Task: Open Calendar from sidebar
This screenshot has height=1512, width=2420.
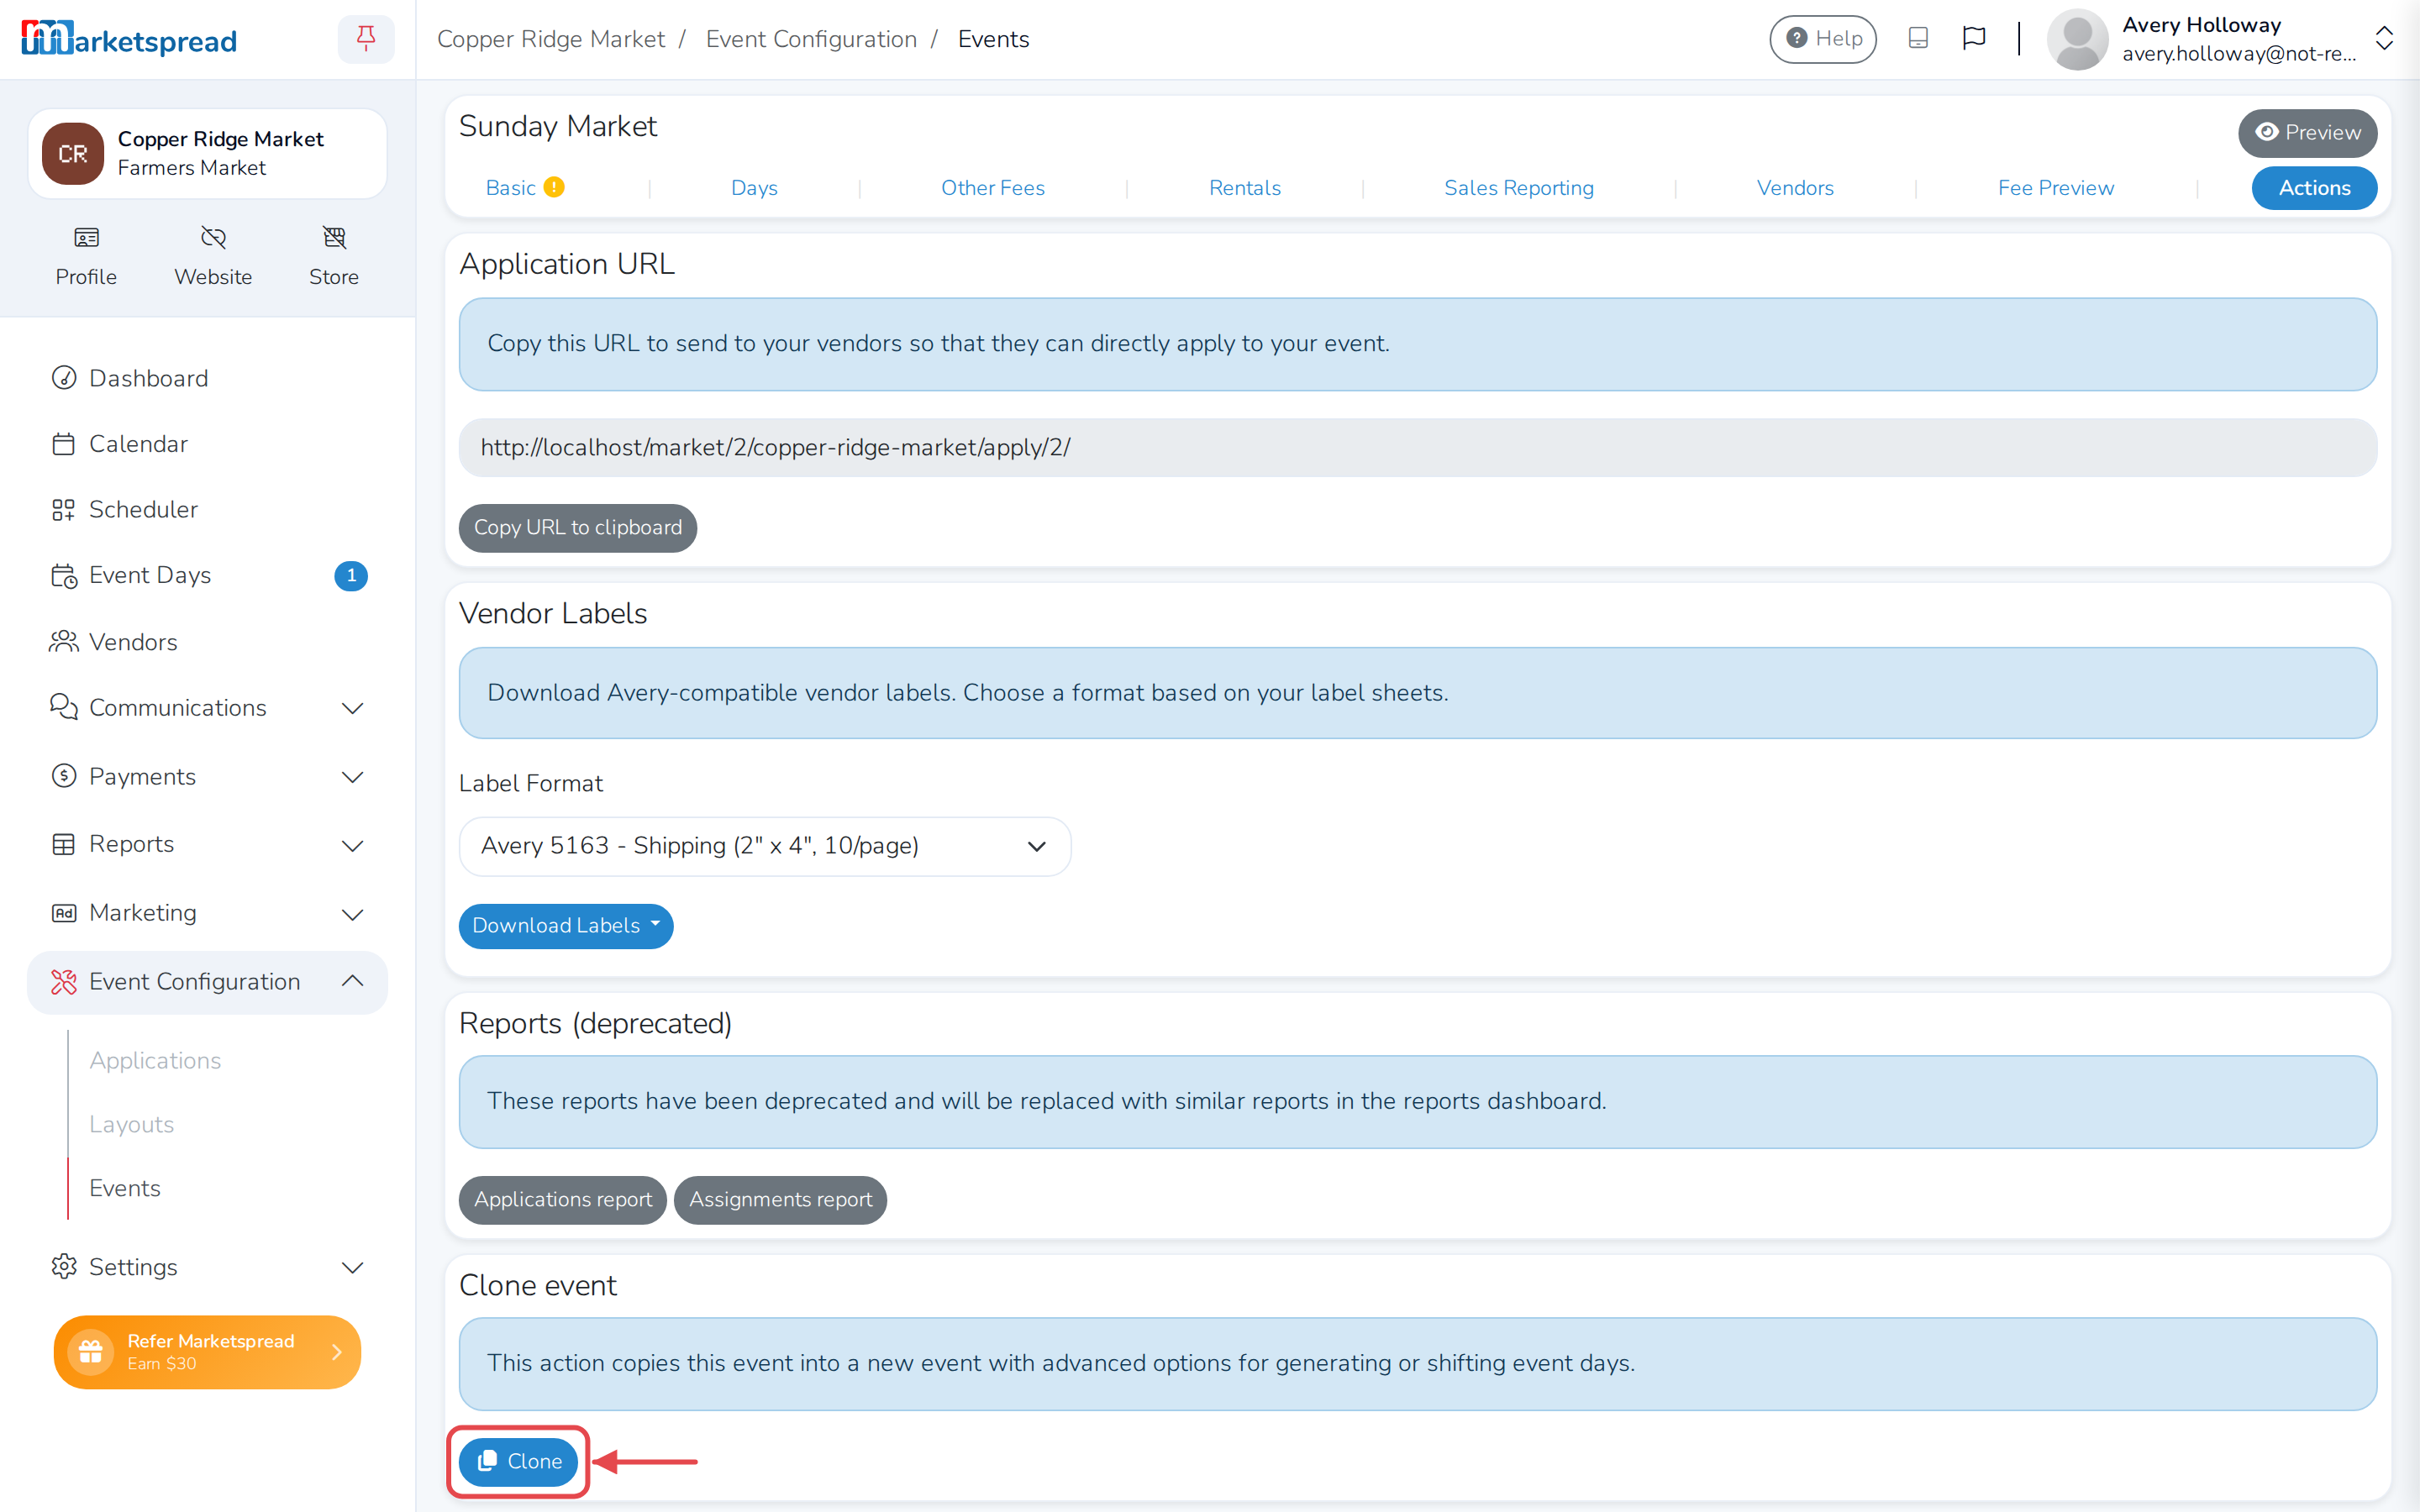Action: click(x=207, y=444)
